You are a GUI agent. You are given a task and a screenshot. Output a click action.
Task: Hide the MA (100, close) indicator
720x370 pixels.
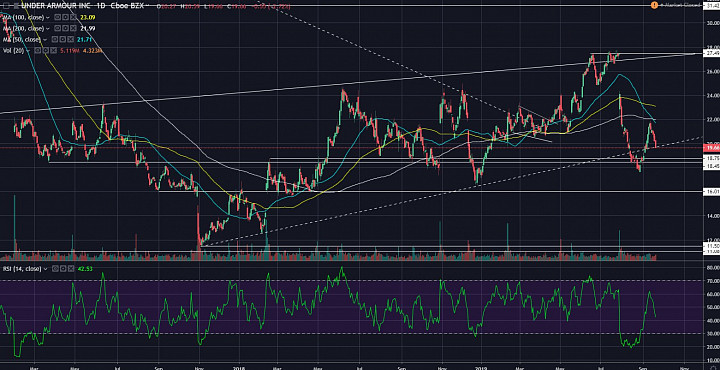(57, 17)
